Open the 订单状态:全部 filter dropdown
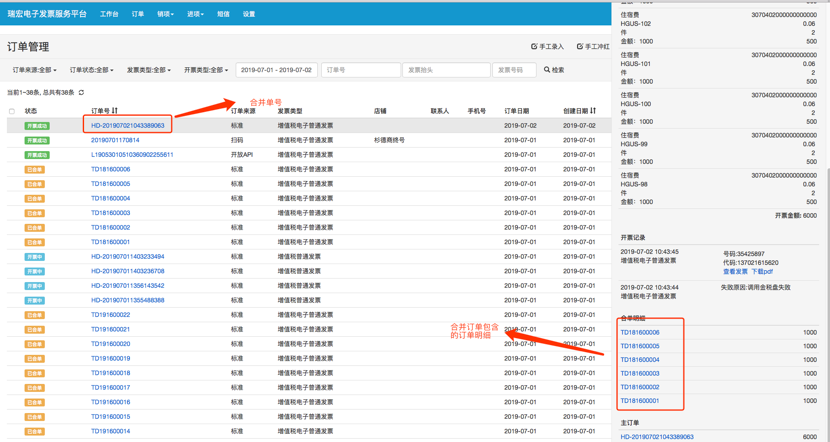 click(x=92, y=70)
